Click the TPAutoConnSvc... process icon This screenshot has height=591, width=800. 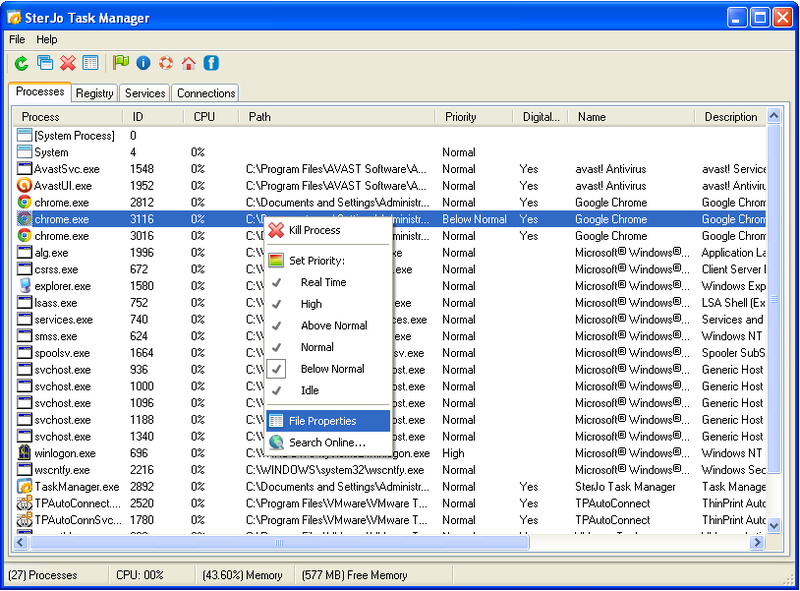coord(24,520)
